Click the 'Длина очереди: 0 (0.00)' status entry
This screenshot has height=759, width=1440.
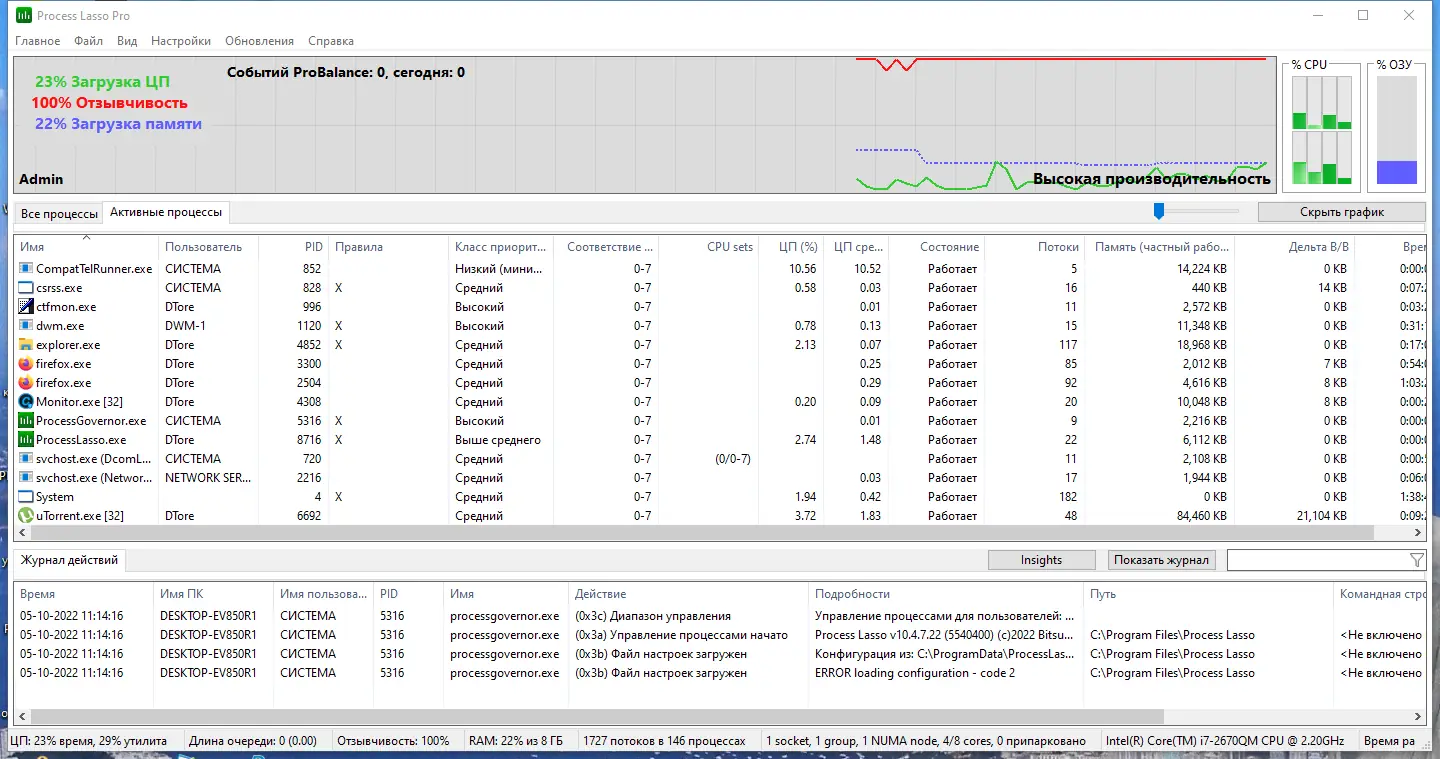click(253, 741)
